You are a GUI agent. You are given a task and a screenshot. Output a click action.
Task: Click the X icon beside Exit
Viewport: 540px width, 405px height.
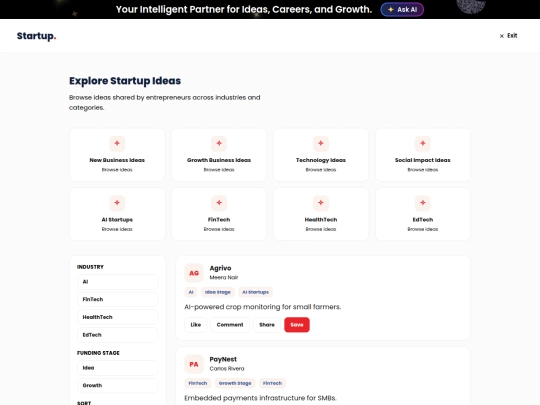click(502, 36)
